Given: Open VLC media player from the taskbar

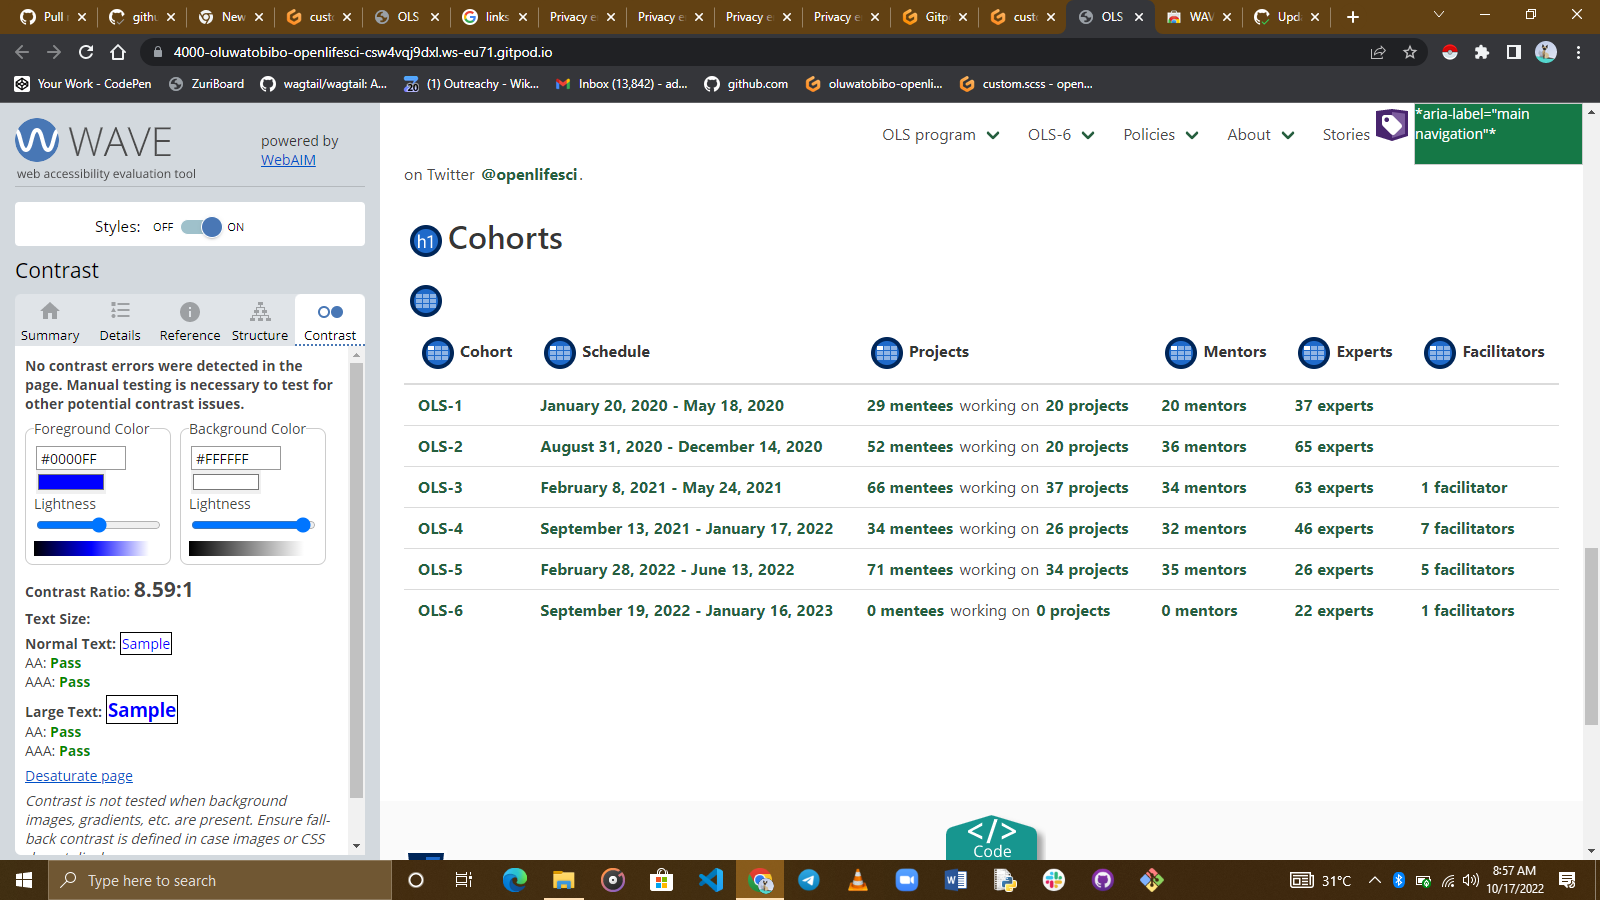Looking at the screenshot, I should point(858,880).
